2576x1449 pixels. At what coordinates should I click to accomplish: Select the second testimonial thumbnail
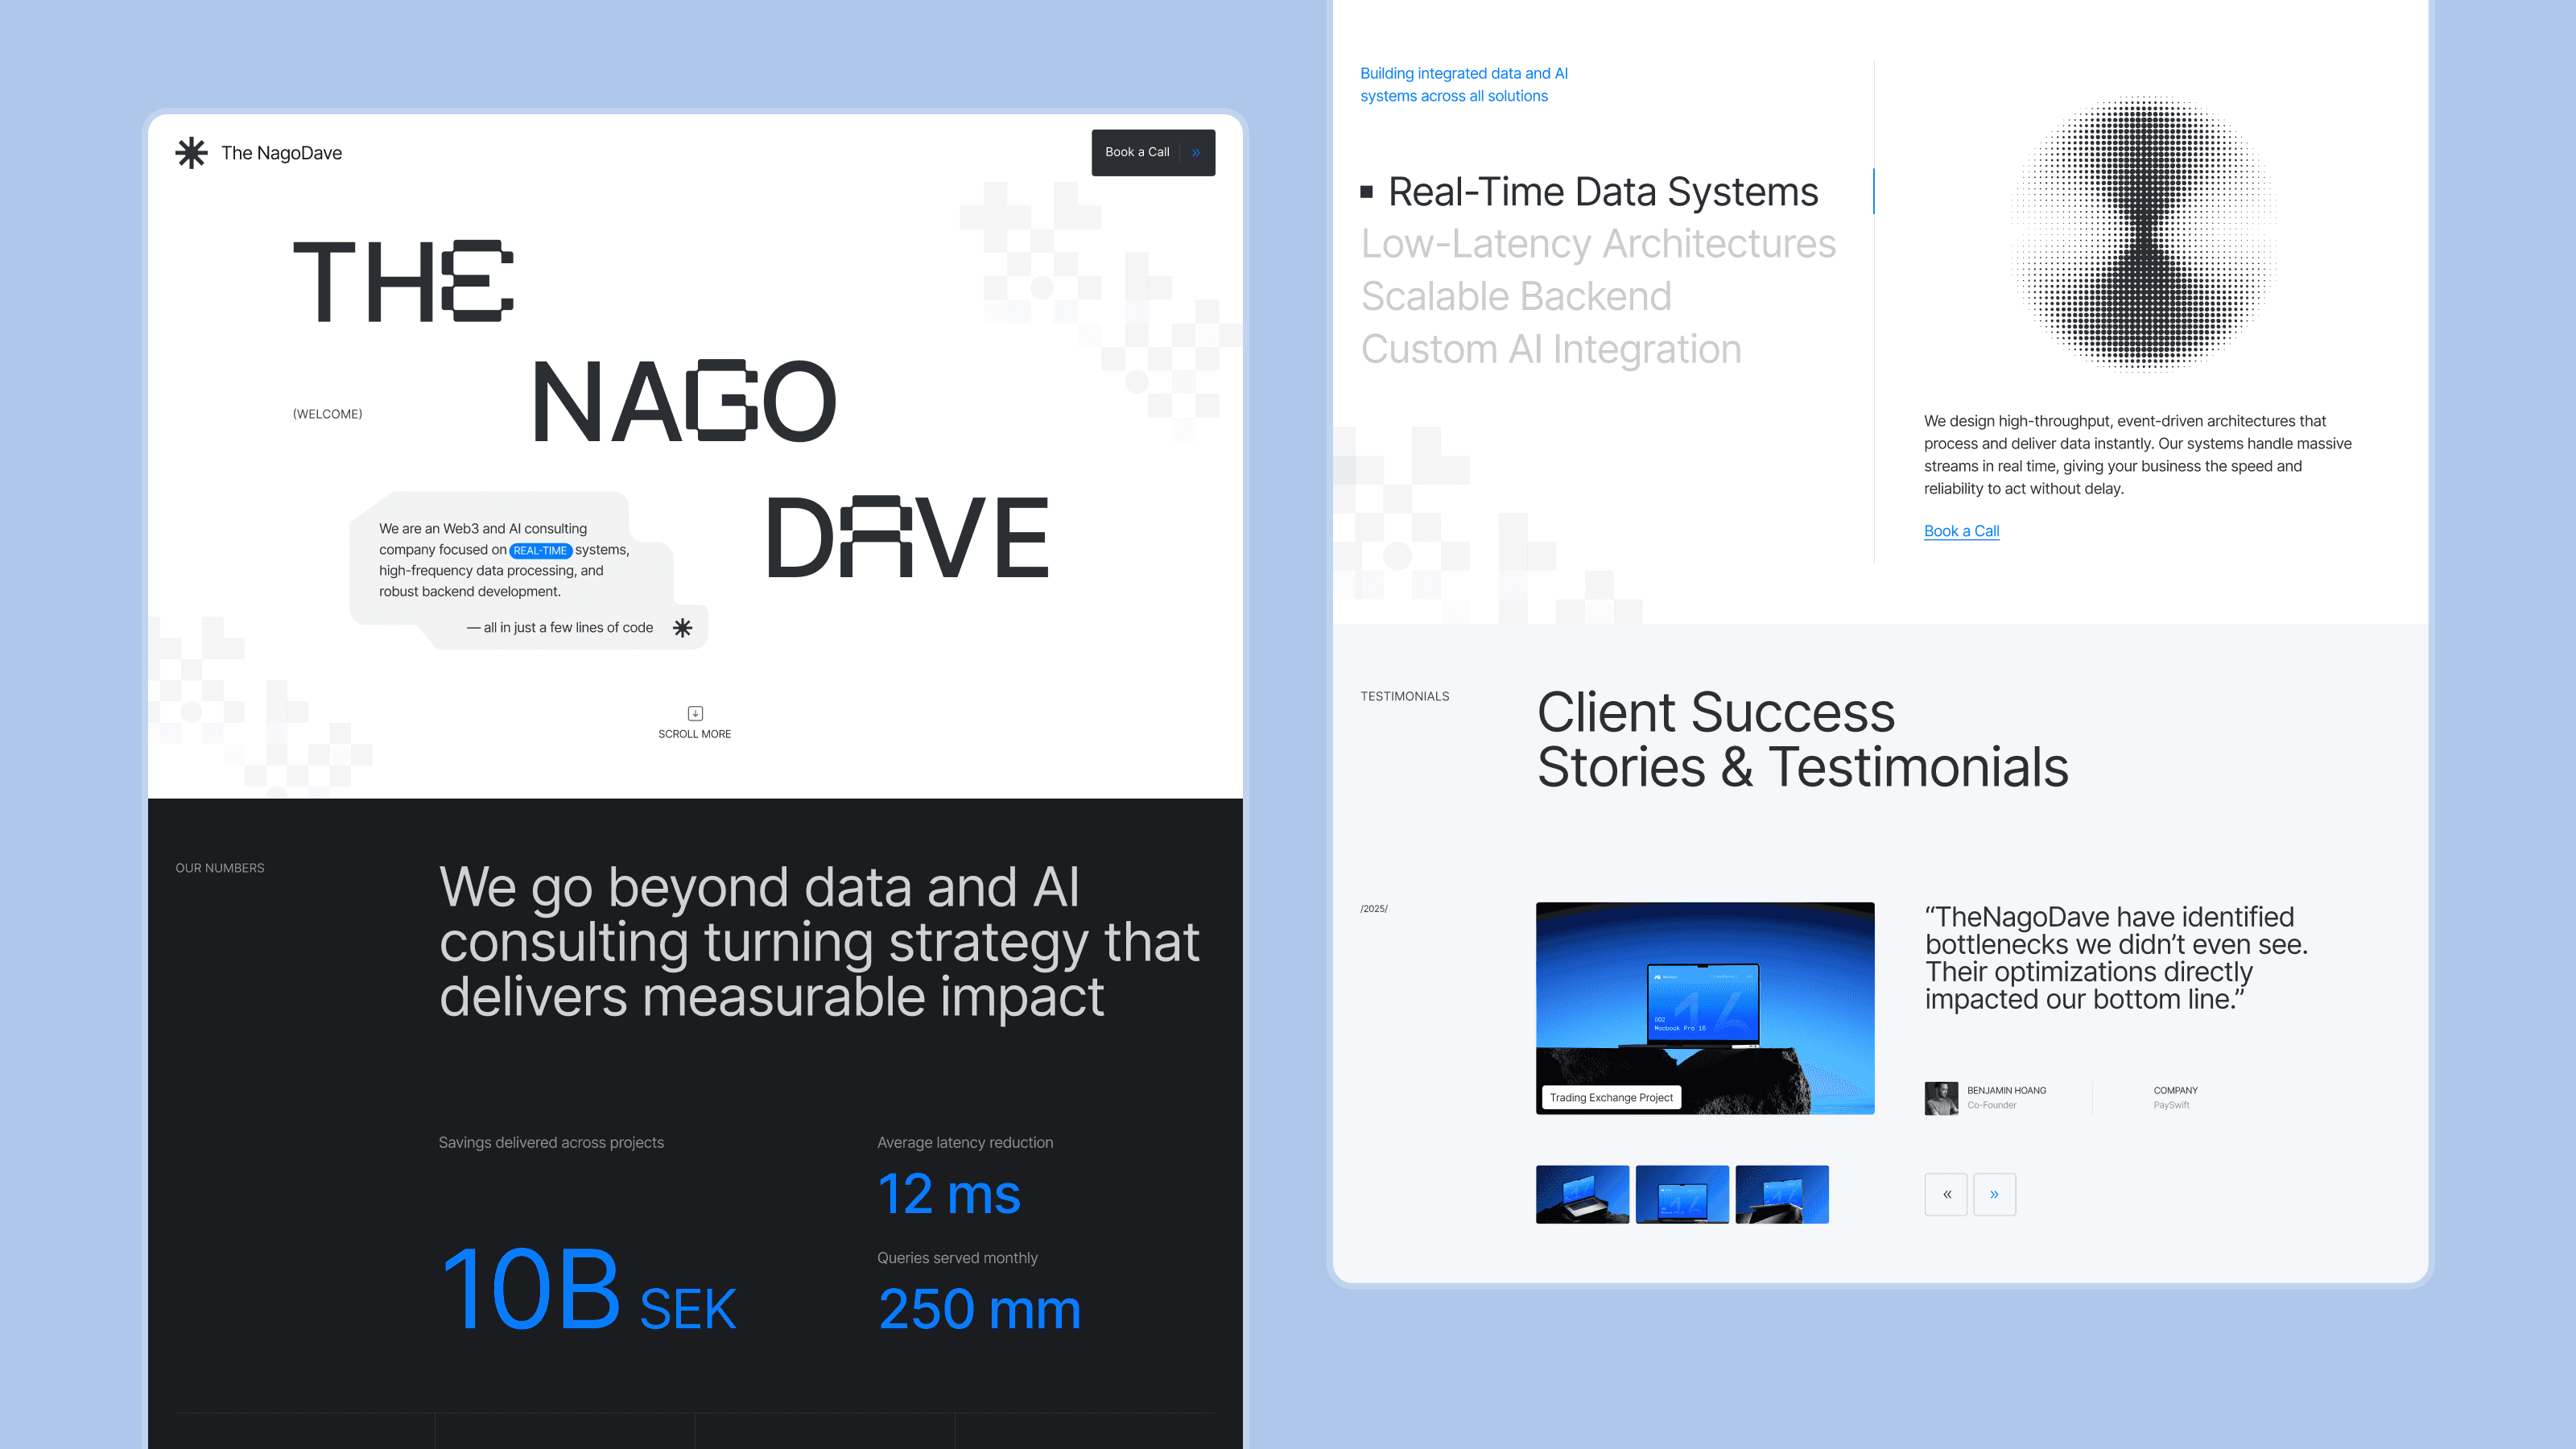[1682, 1194]
